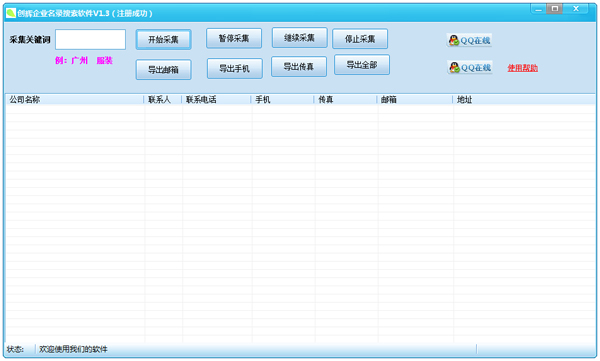Select the 传真 column header
The image size is (600, 361).
point(346,100)
